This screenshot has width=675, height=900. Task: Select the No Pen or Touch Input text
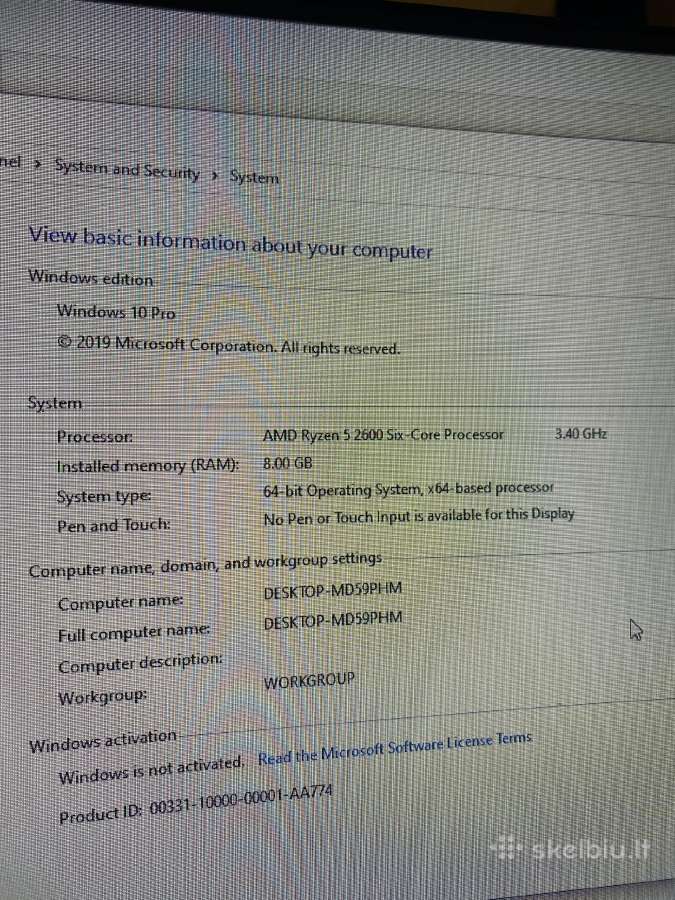coord(418,516)
